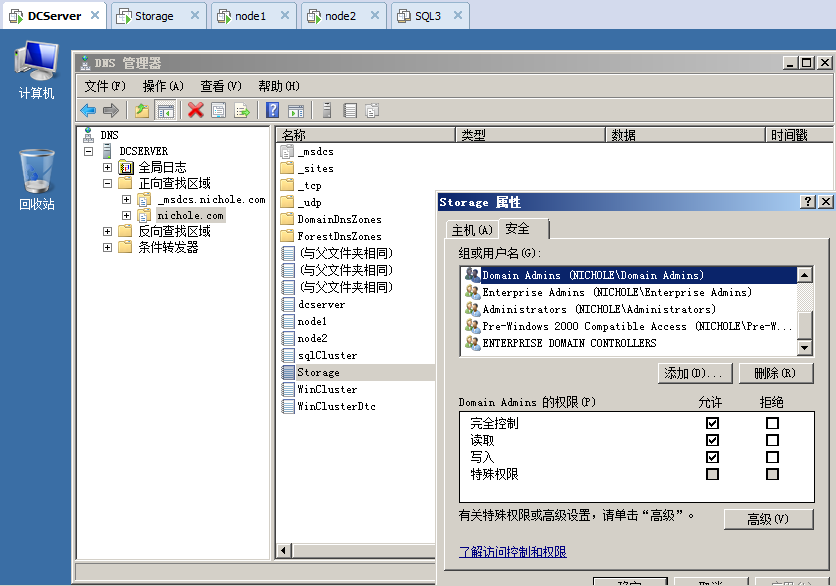Uncheck the 允许 checkbox for 读取
This screenshot has height=586, width=836.
(712, 440)
